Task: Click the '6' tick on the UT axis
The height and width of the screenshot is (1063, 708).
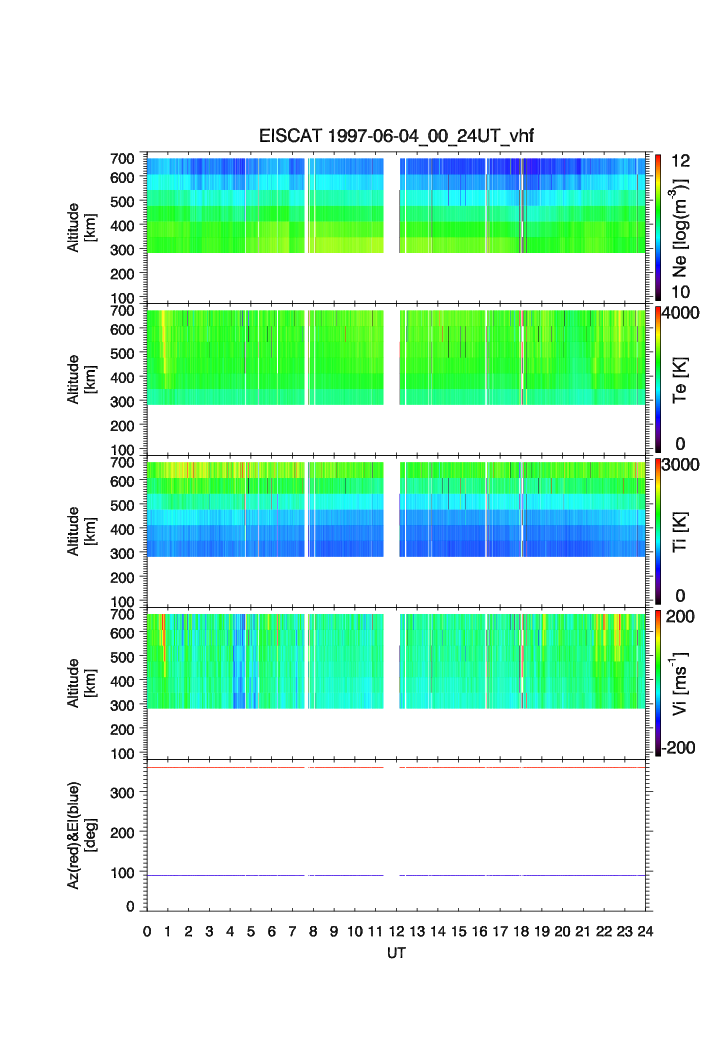Action: pos(271,931)
